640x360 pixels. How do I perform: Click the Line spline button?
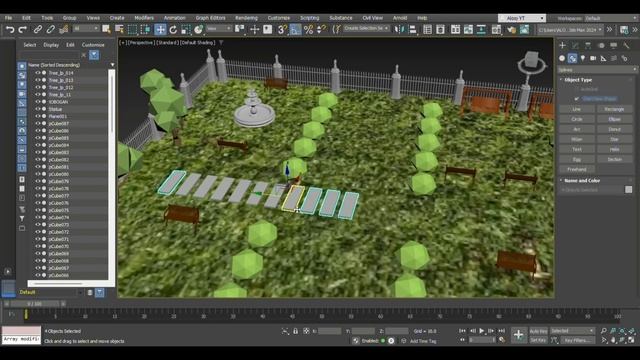[576, 109]
